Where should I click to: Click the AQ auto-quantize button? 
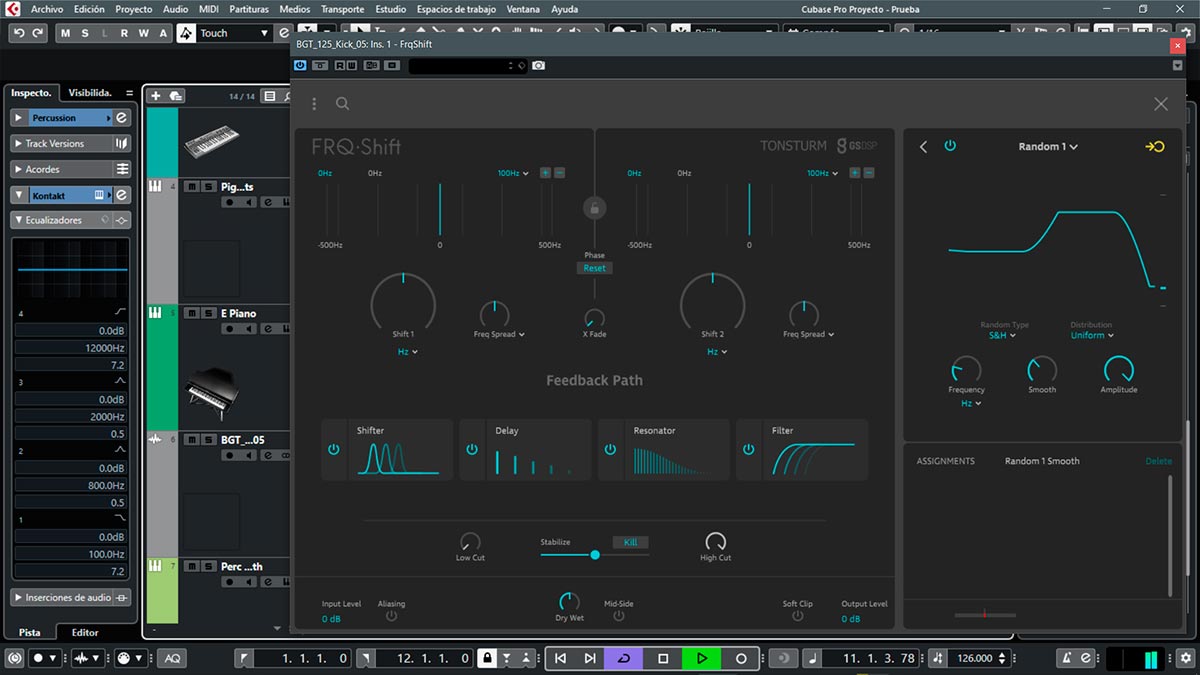(172, 658)
